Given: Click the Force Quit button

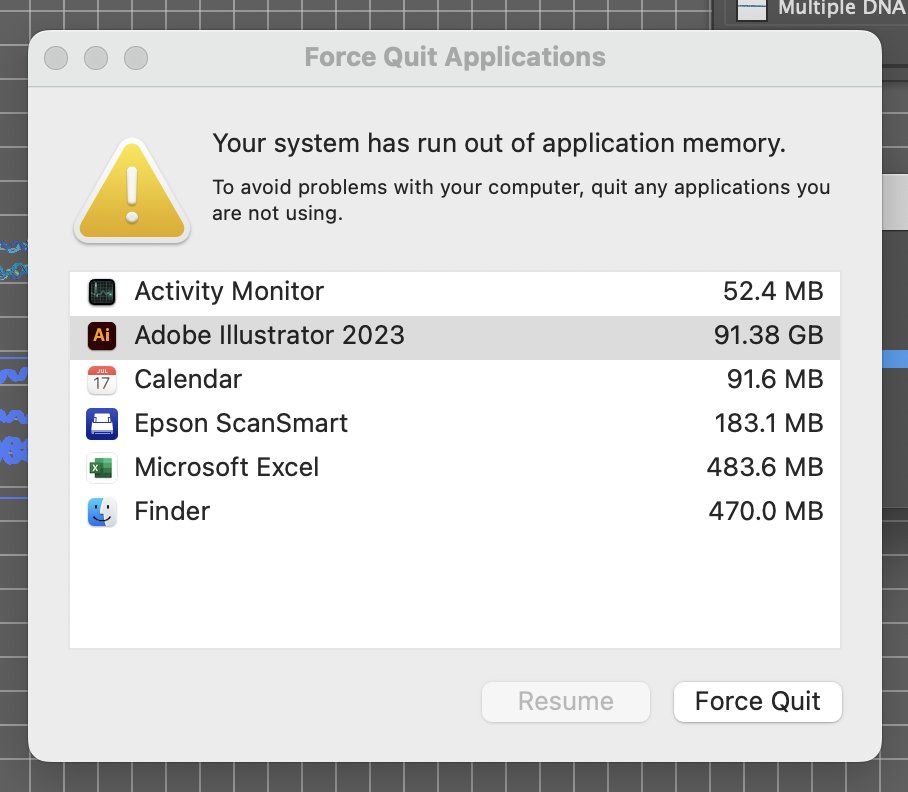Looking at the screenshot, I should tap(757, 702).
